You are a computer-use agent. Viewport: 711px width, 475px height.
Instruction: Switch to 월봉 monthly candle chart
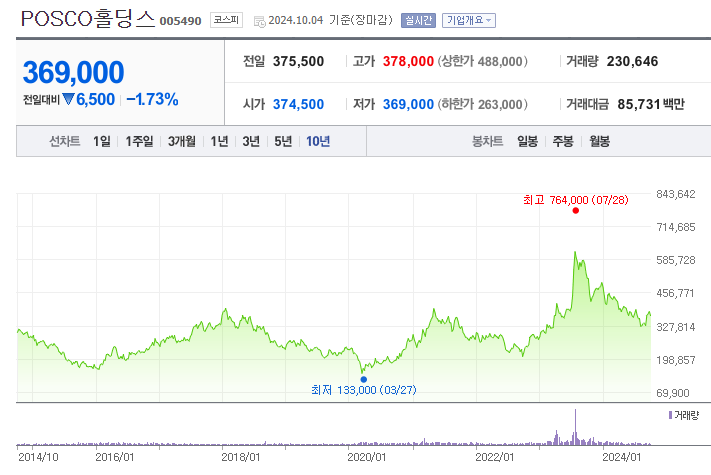[599, 141]
